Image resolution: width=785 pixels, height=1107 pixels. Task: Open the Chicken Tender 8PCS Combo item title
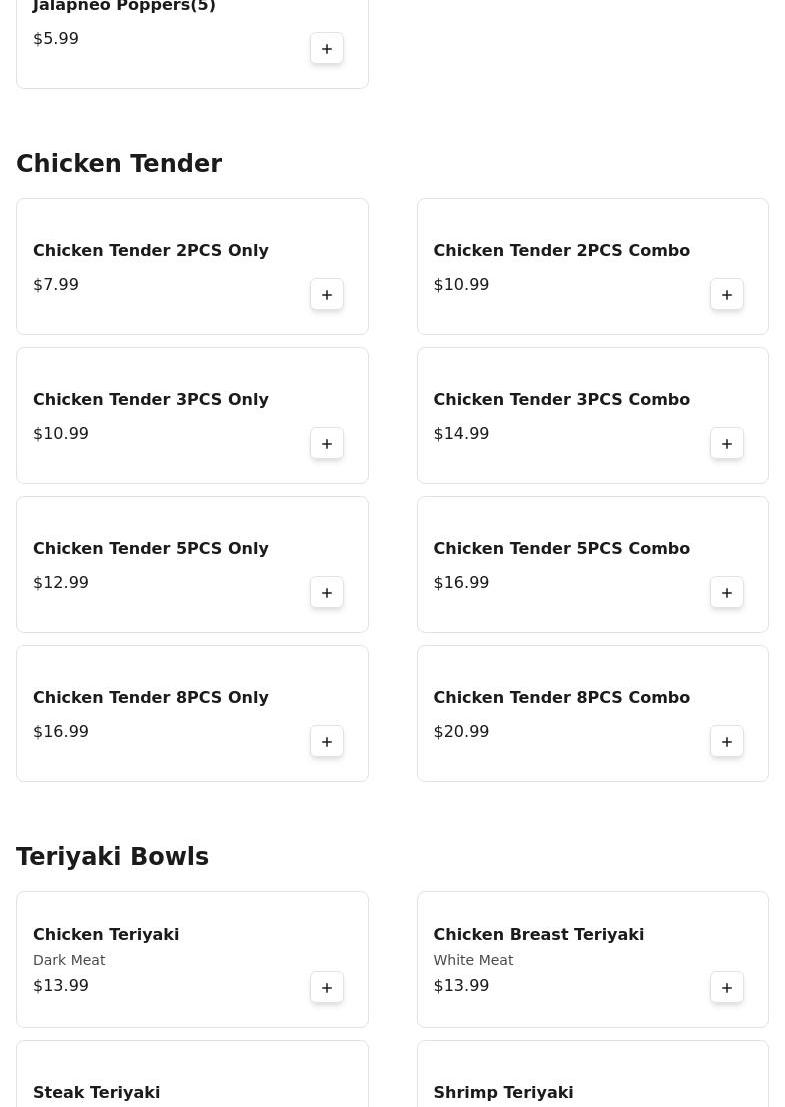(561, 698)
